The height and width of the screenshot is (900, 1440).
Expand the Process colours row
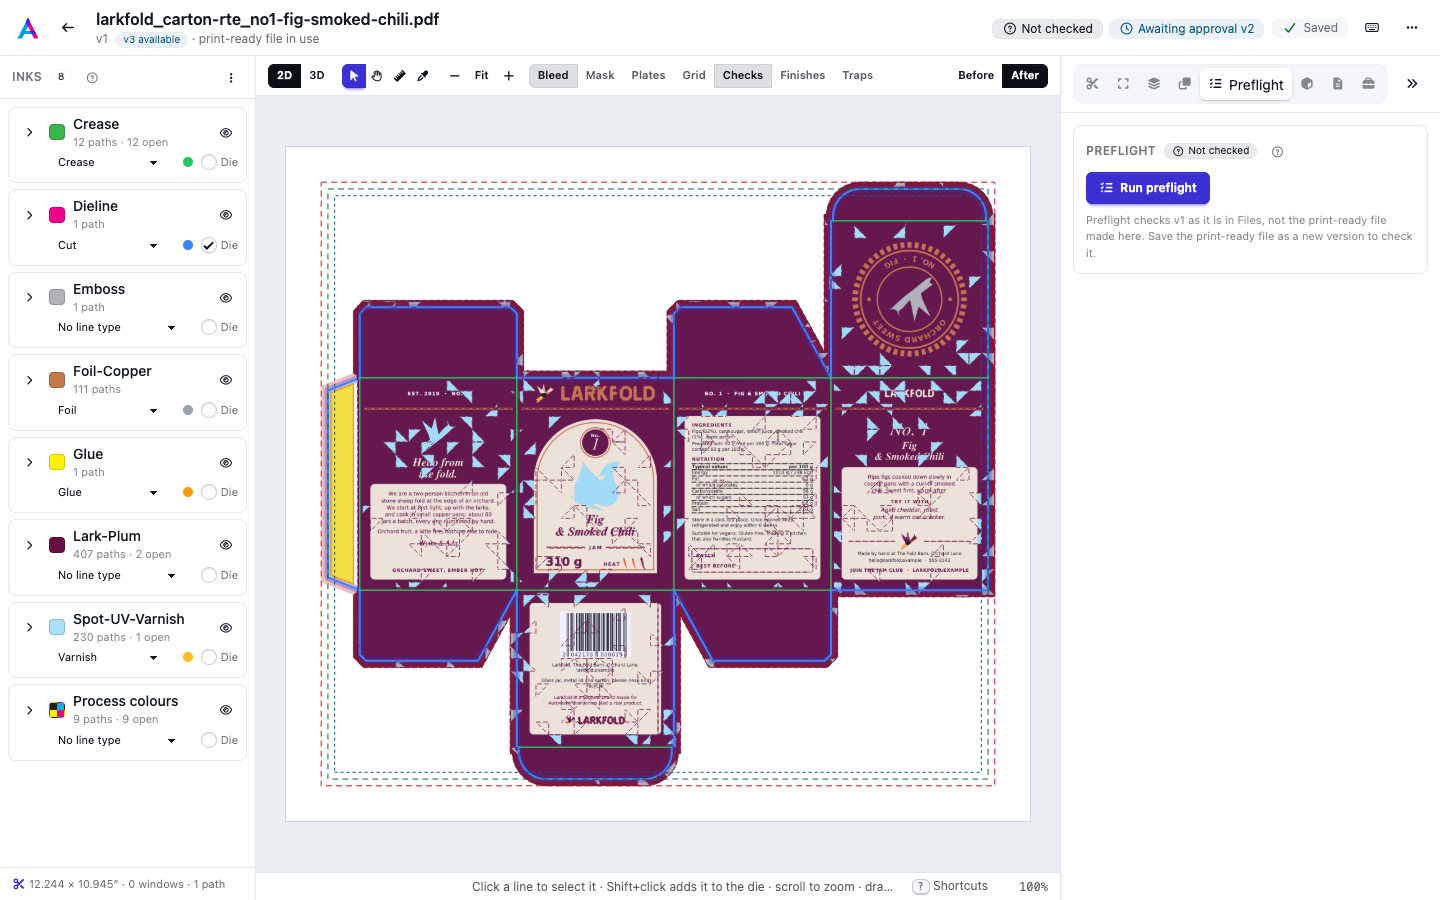pyautogui.click(x=30, y=710)
